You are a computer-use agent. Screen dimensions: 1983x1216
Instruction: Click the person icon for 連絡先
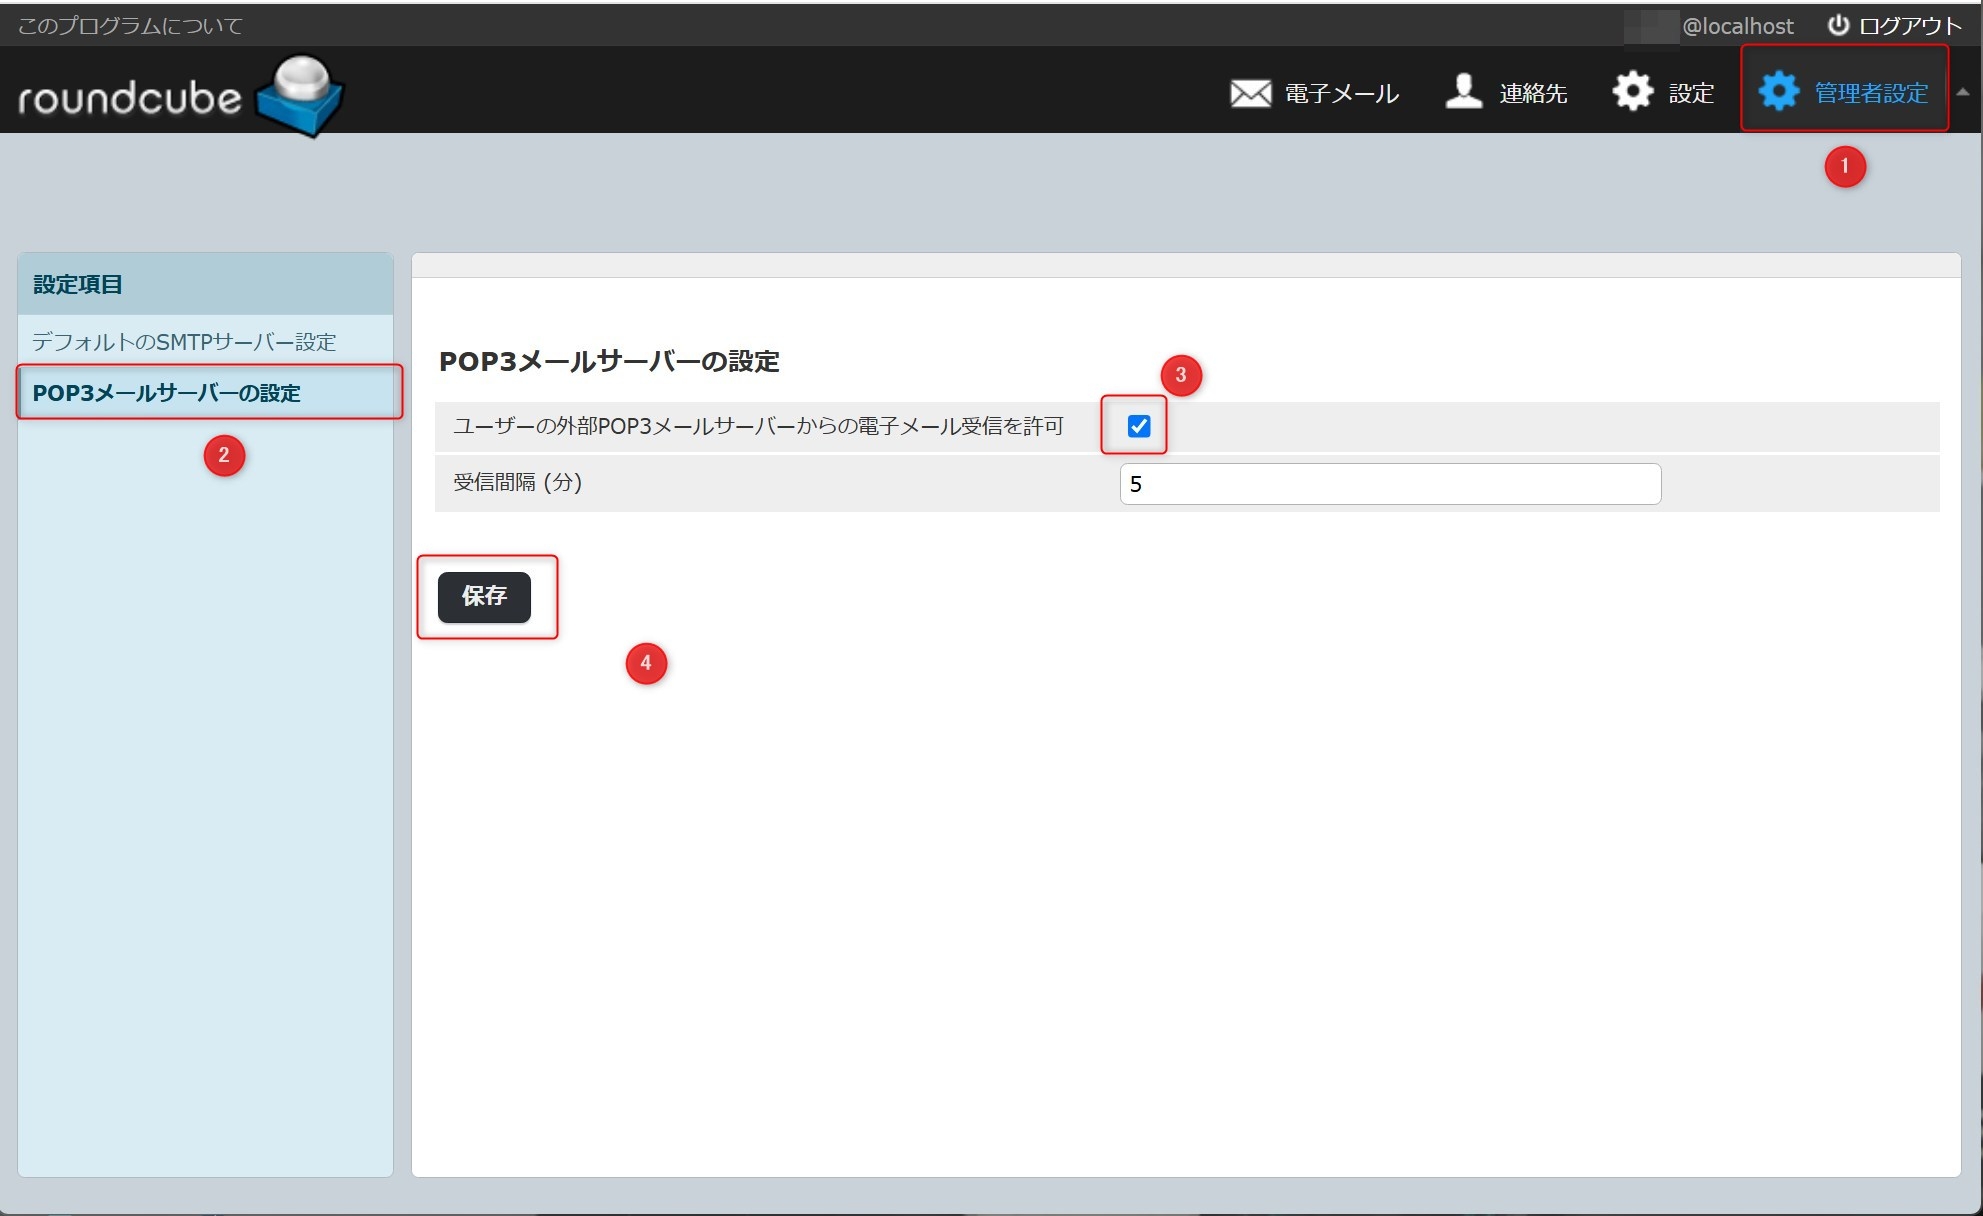[1463, 92]
